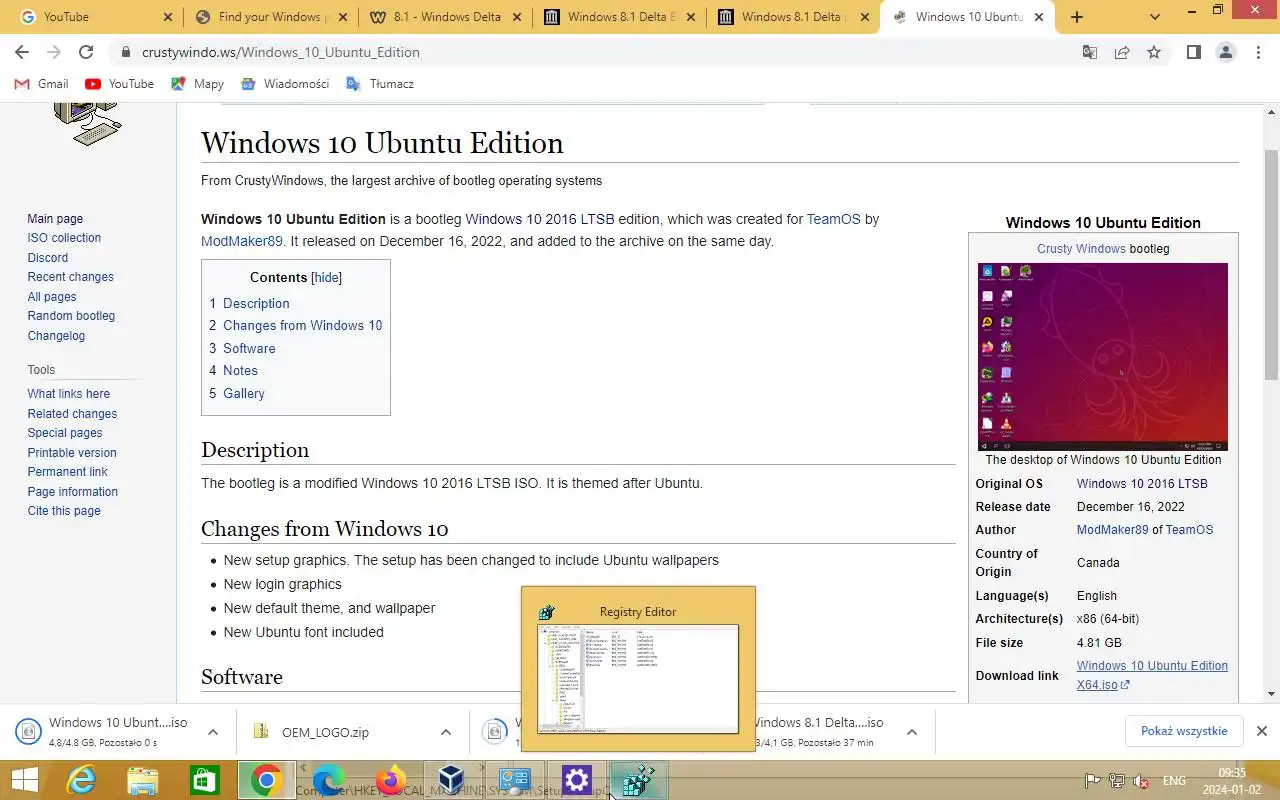View Recent changes in sidebar
The width and height of the screenshot is (1280, 800).
pos(70,277)
